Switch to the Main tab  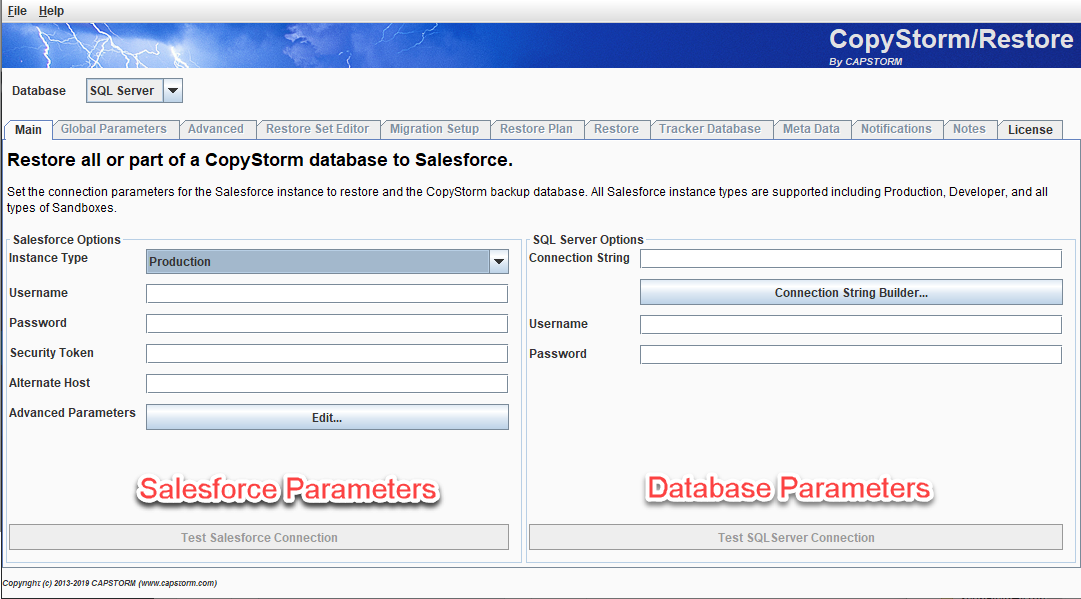[x=28, y=130]
